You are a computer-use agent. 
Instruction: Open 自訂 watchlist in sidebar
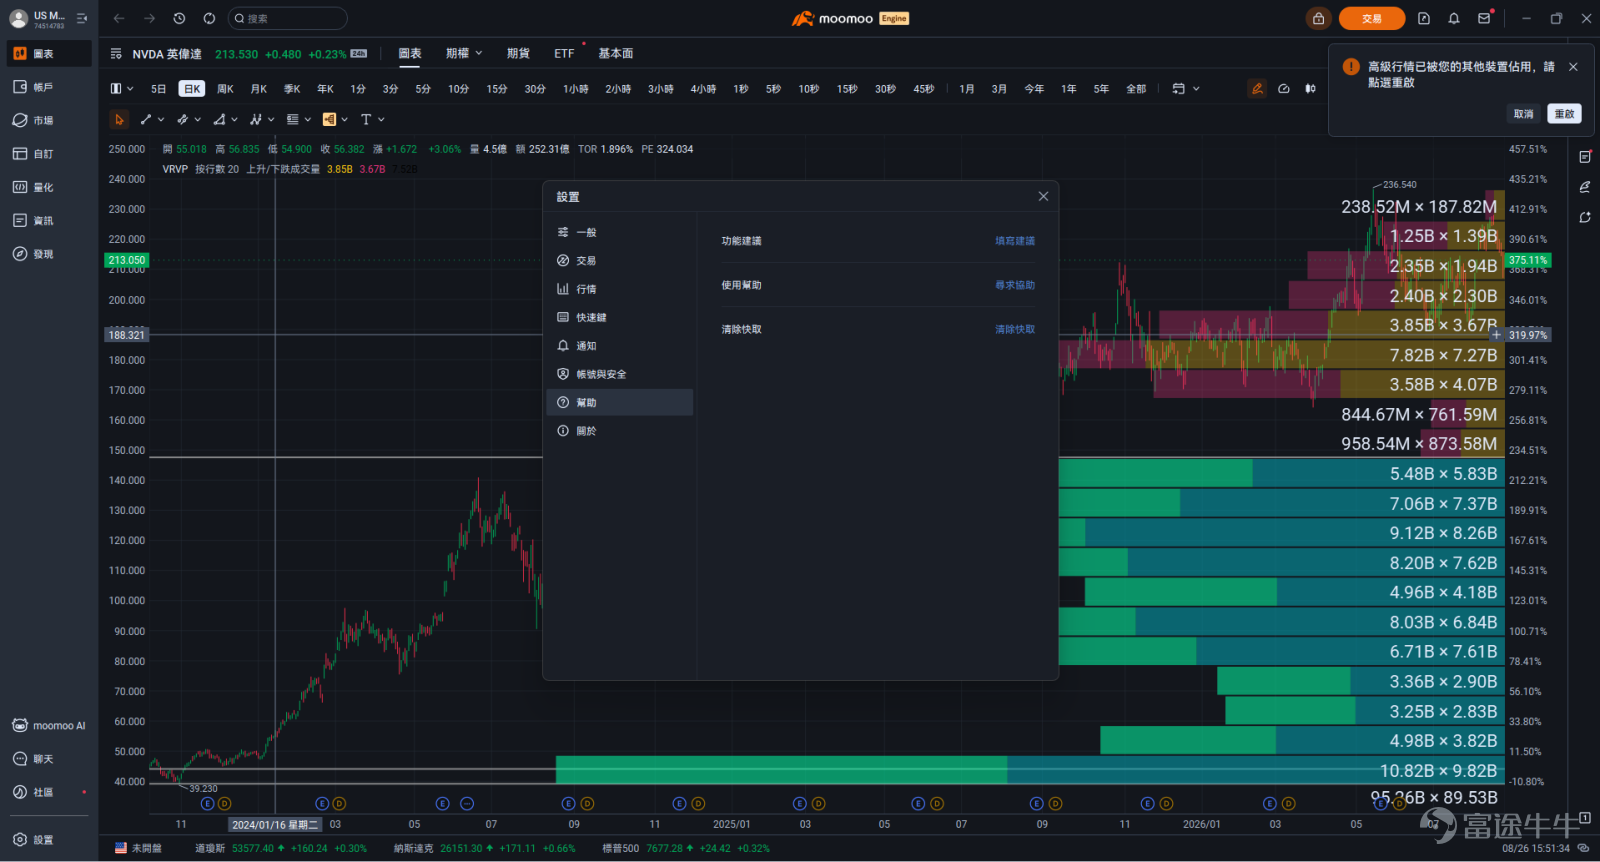[49, 154]
